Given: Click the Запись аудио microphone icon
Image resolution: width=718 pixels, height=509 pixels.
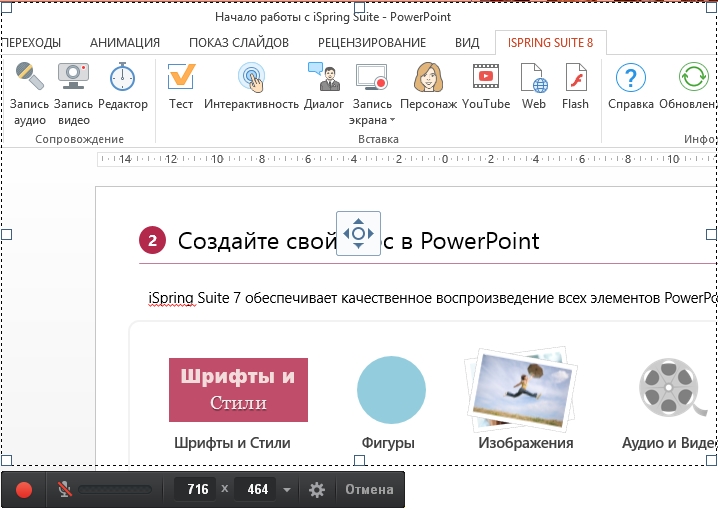Looking at the screenshot, I should (x=29, y=76).
